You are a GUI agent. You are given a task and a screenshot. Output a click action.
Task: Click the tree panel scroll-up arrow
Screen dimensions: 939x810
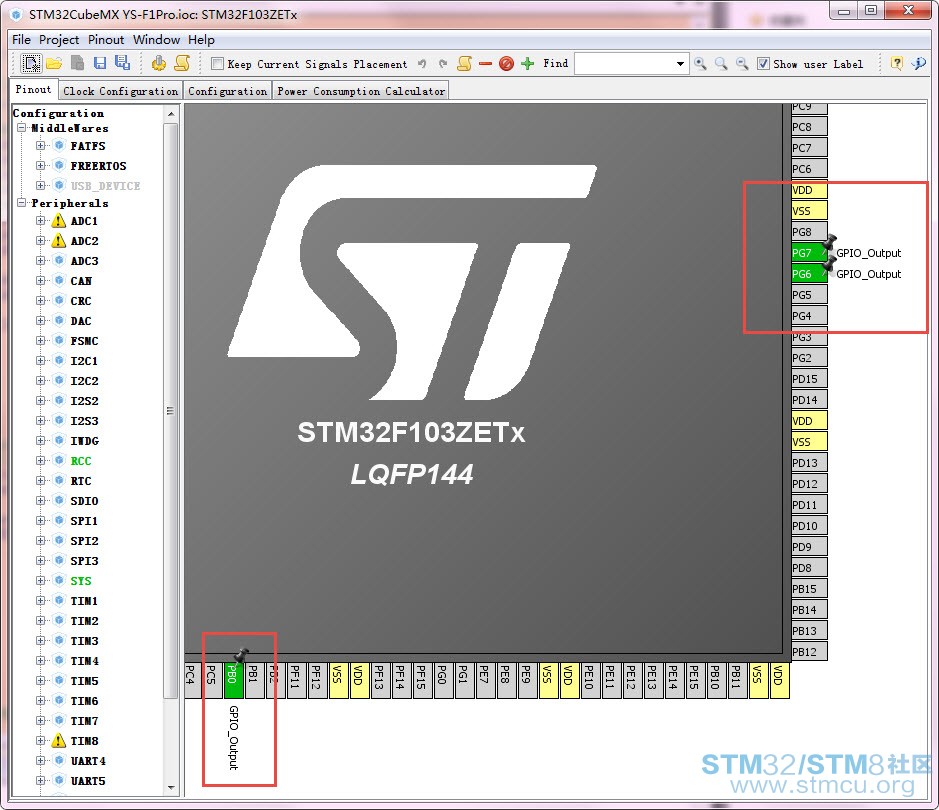[x=171, y=114]
